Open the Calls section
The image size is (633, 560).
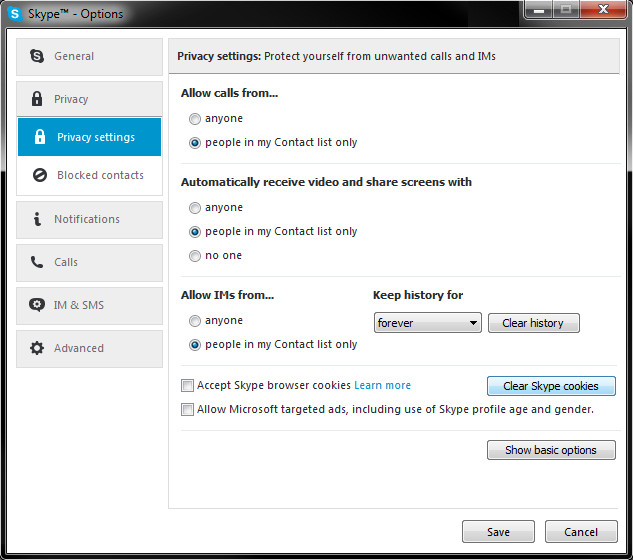coord(89,263)
